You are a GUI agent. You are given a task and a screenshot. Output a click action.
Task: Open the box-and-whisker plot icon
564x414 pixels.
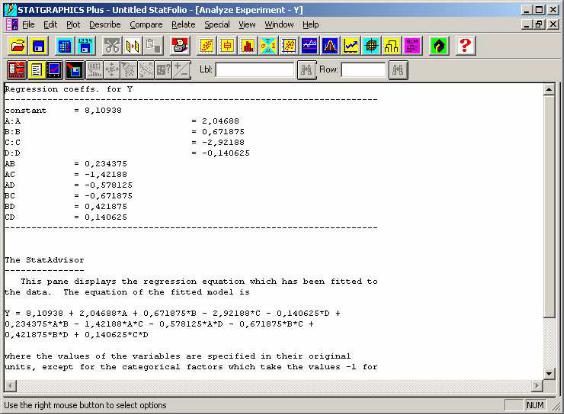(x=227, y=46)
